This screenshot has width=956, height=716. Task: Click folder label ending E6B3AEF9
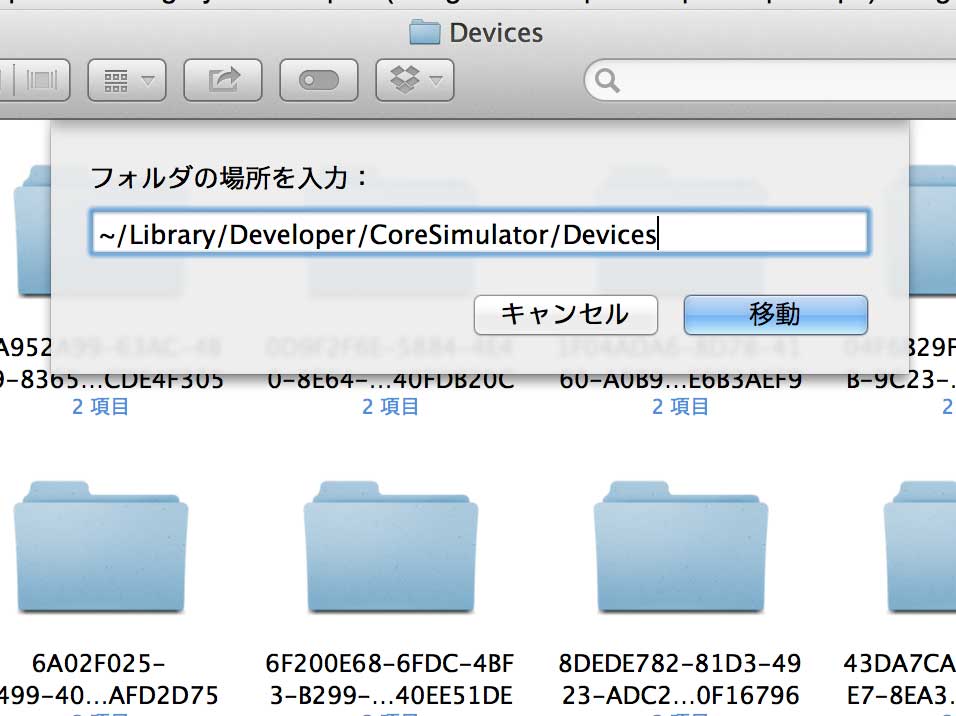[x=681, y=380]
